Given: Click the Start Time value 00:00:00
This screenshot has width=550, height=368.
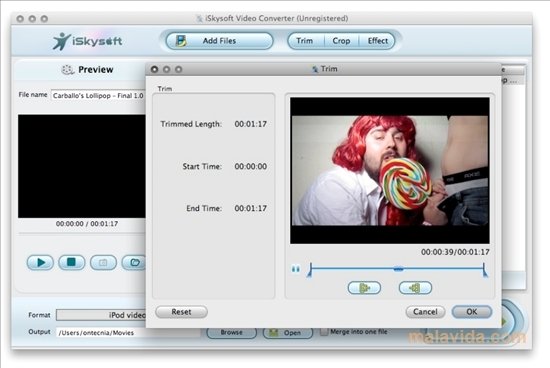Looking at the screenshot, I should click(250, 166).
